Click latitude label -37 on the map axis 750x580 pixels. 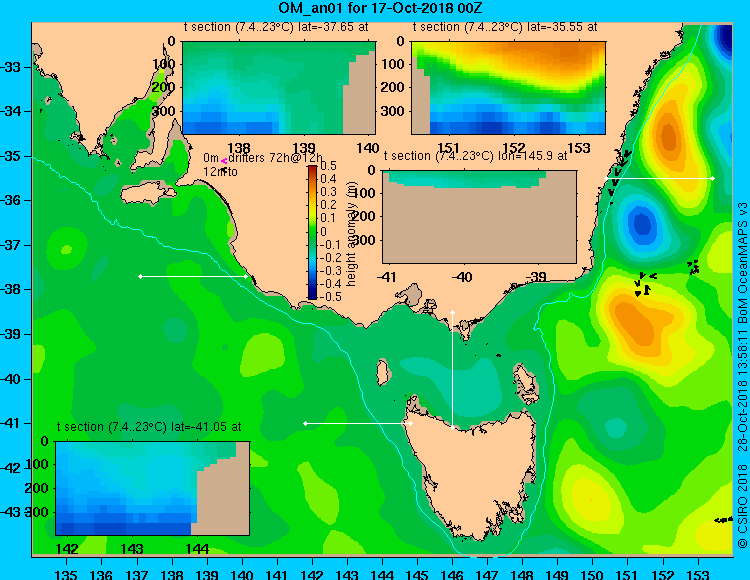[11, 245]
